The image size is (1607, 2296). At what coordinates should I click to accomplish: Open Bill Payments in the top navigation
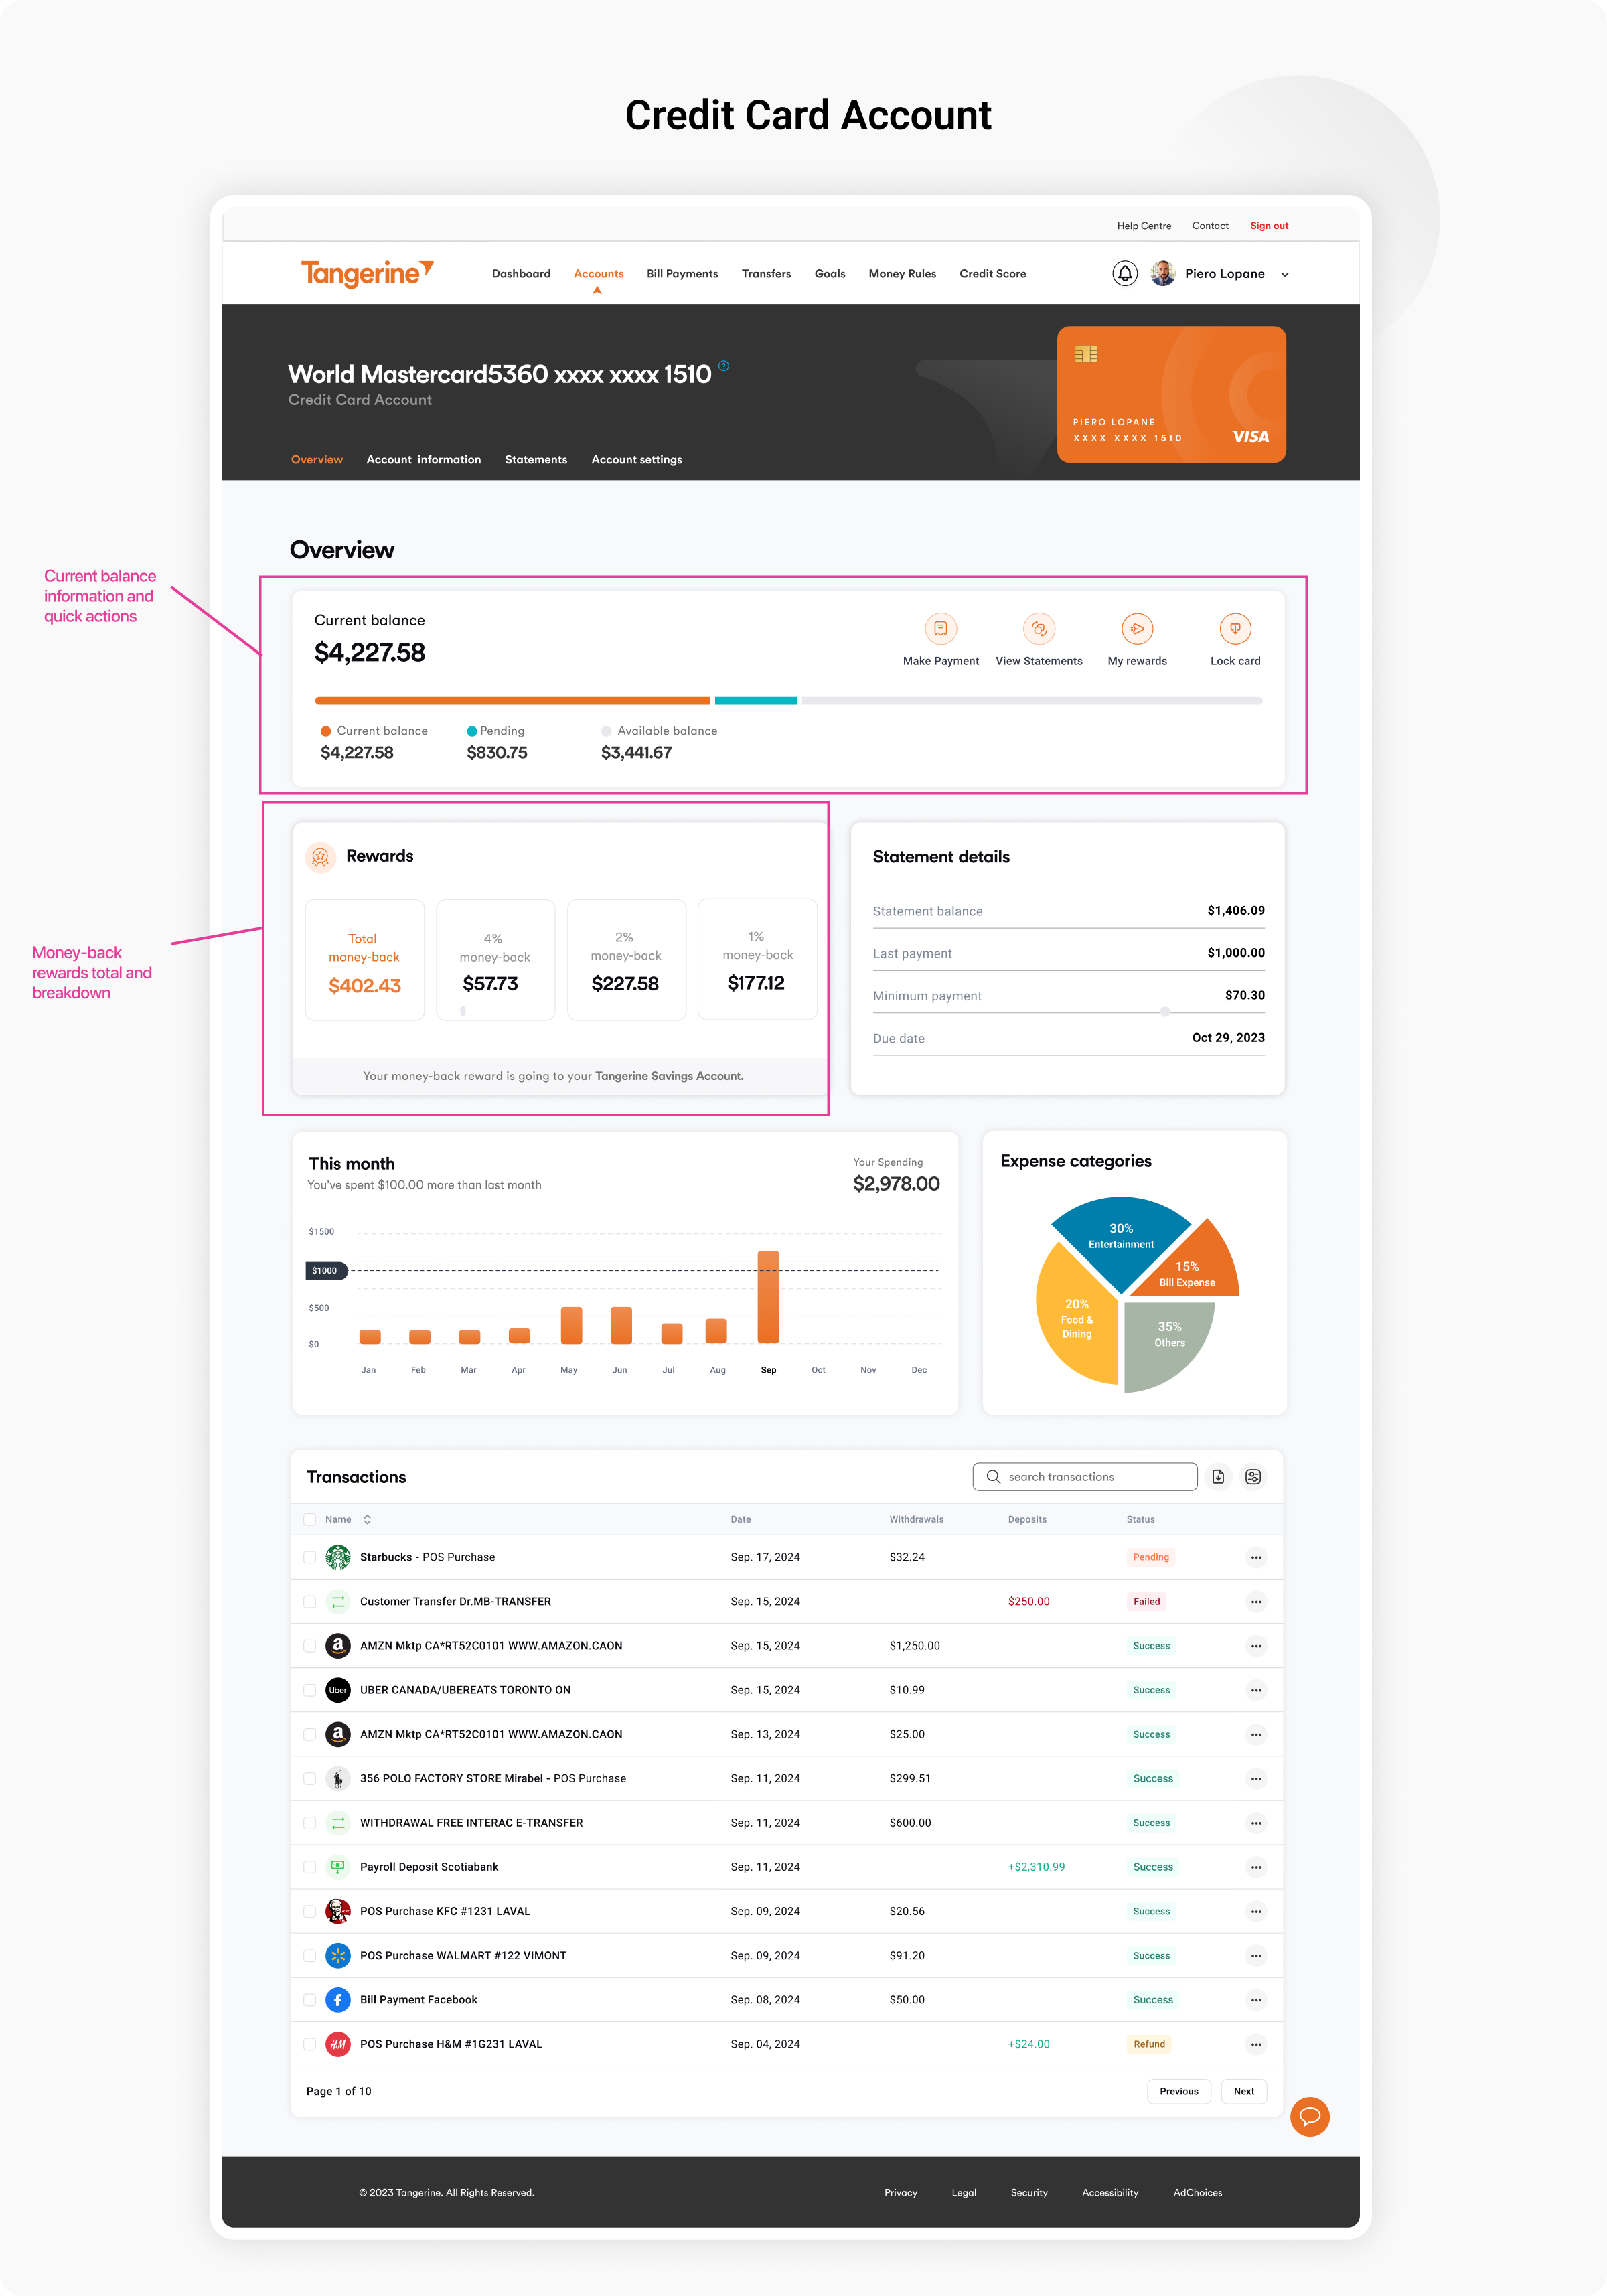[682, 274]
